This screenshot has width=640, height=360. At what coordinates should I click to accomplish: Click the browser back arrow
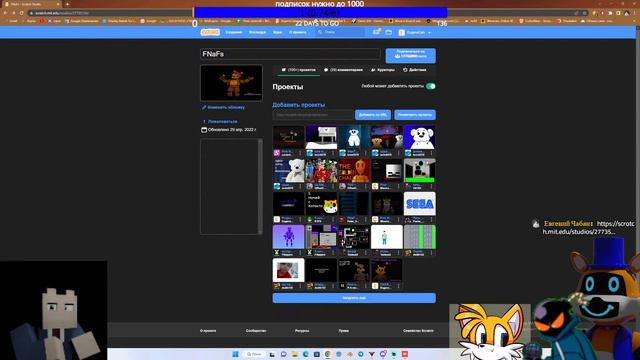click(6, 13)
